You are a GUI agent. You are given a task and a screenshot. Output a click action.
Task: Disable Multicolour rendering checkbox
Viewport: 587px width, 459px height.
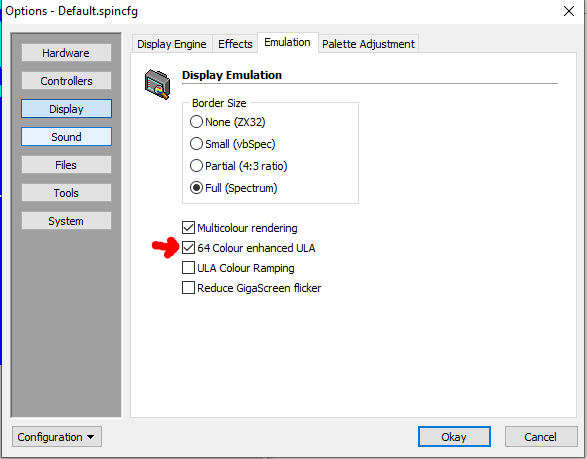pyautogui.click(x=188, y=228)
